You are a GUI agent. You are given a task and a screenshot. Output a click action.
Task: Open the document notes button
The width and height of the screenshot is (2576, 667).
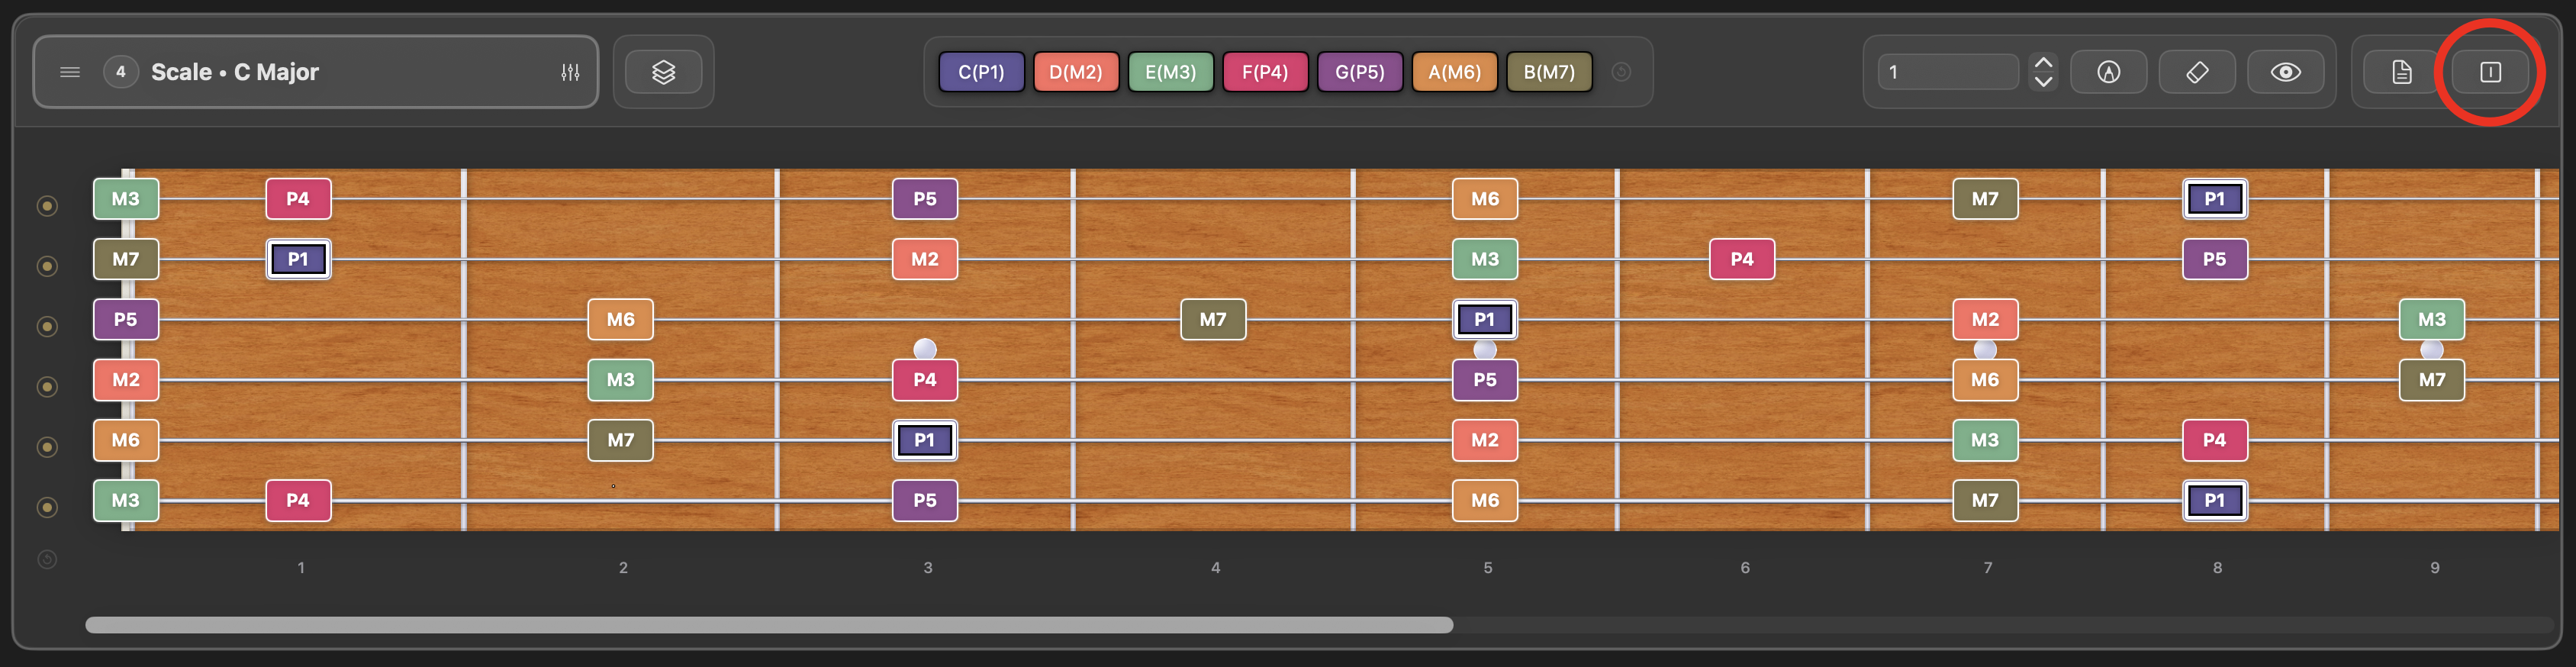[2401, 72]
